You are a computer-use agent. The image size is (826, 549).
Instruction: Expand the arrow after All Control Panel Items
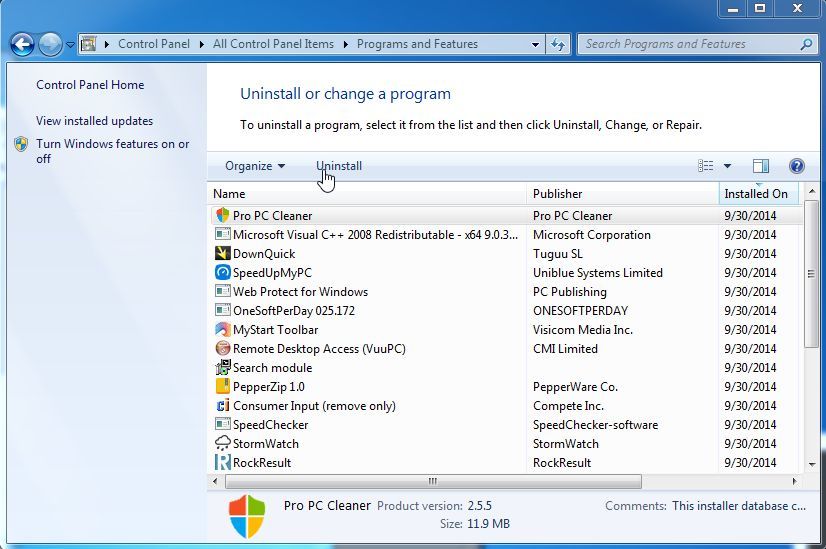[x=346, y=44]
